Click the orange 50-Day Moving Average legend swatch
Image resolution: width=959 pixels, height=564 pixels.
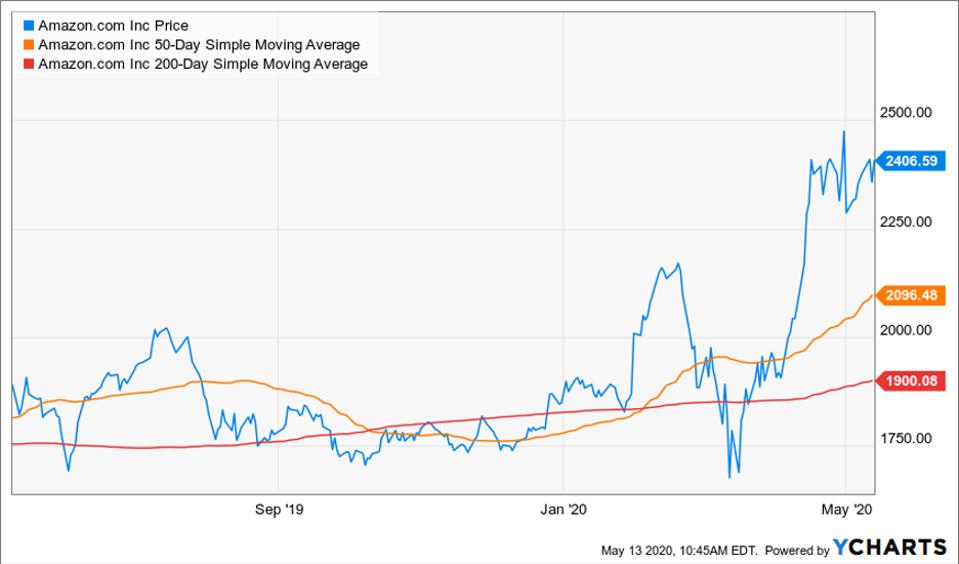28,45
